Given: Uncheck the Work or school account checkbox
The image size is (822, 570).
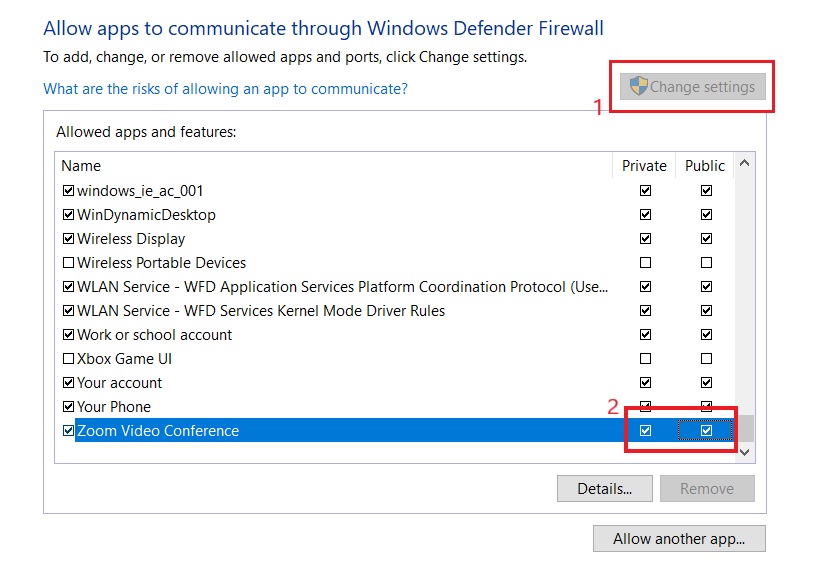Looking at the screenshot, I should [x=68, y=335].
